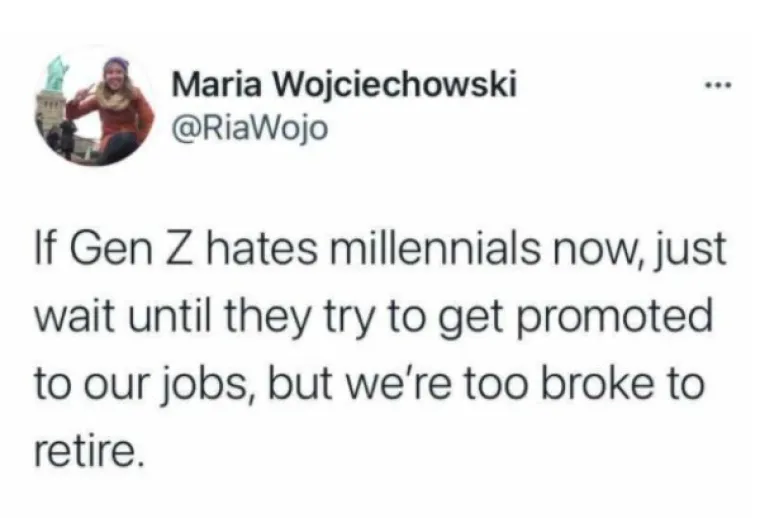
Task: Open the three-dot more options menu
Action: (720, 87)
